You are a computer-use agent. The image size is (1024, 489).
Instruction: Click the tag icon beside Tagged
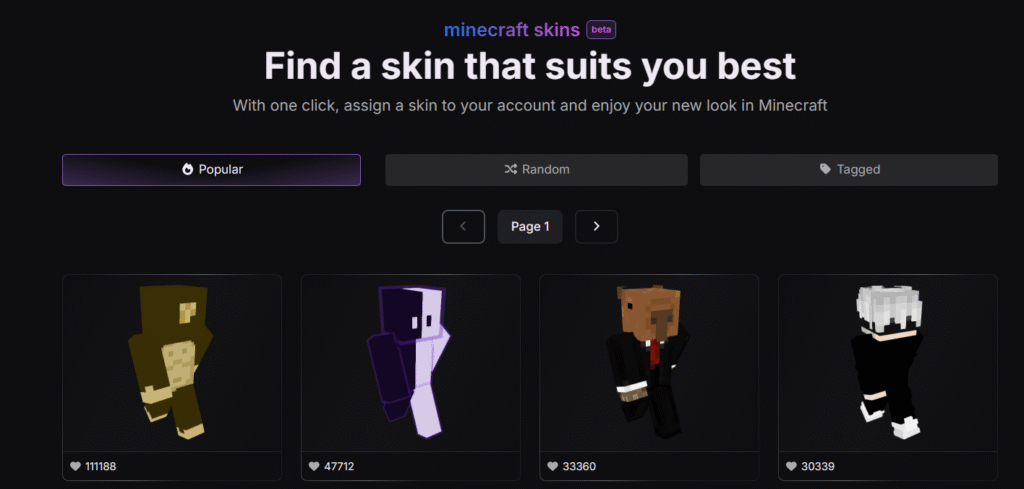pos(825,170)
